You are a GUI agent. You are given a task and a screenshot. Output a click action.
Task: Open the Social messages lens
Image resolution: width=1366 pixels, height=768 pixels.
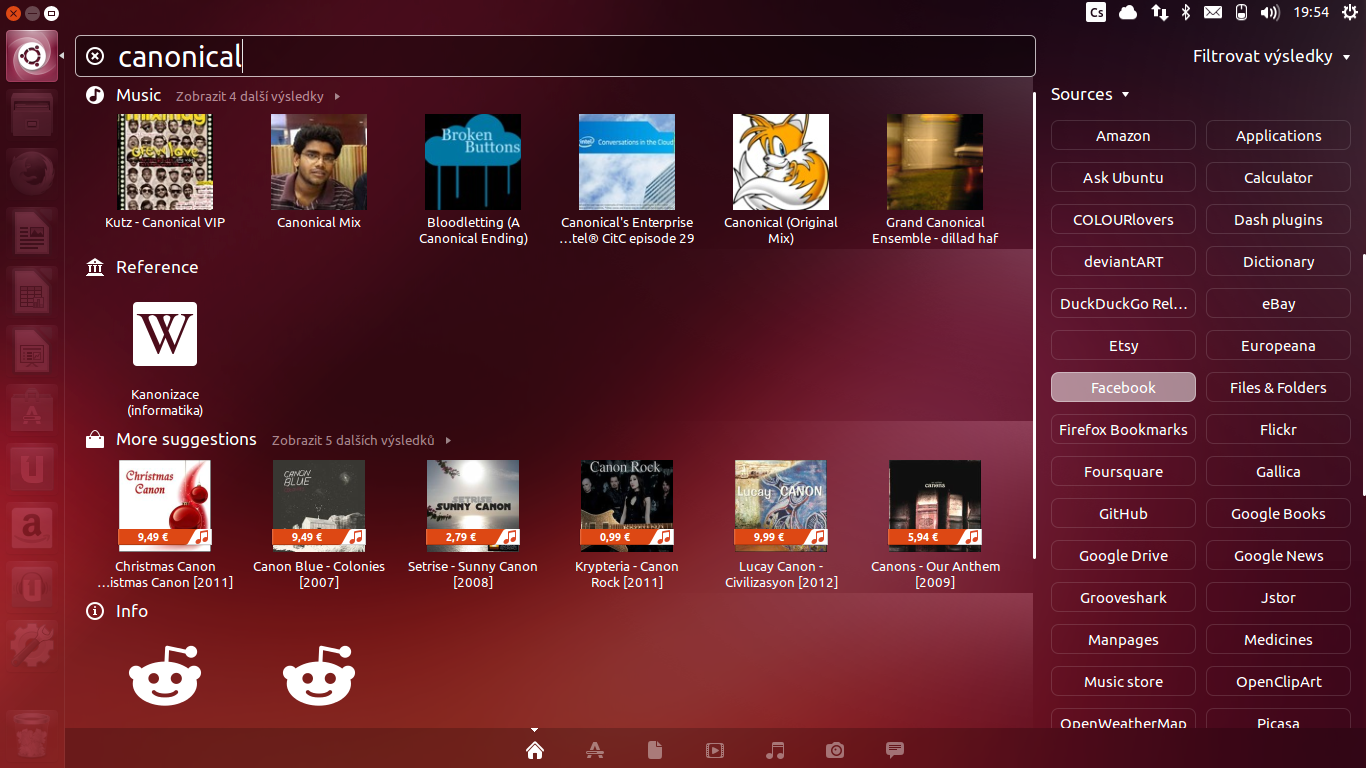(894, 750)
